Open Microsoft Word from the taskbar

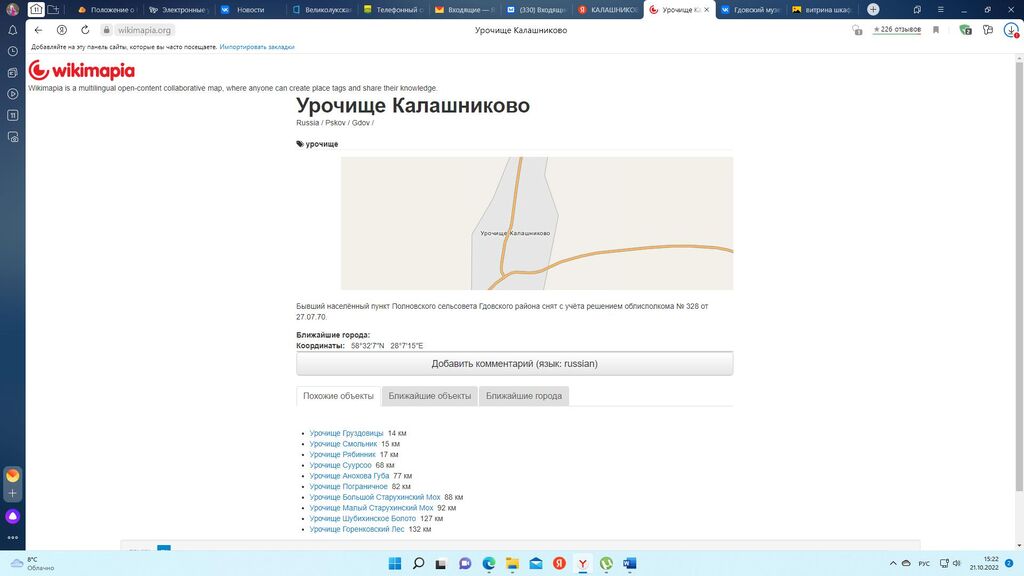click(x=629, y=563)
